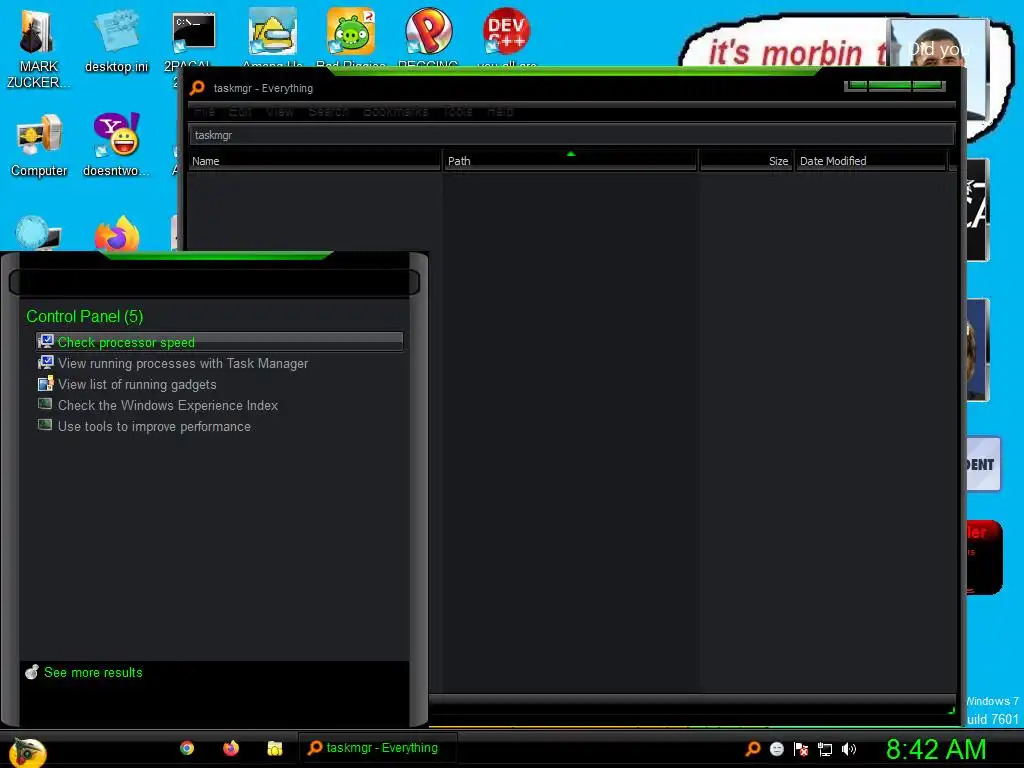Image resolution: width=1024 pixels, height=768 pixels.
Task: Open the Bookmarks menu in Everything
Action: (395, 112)
